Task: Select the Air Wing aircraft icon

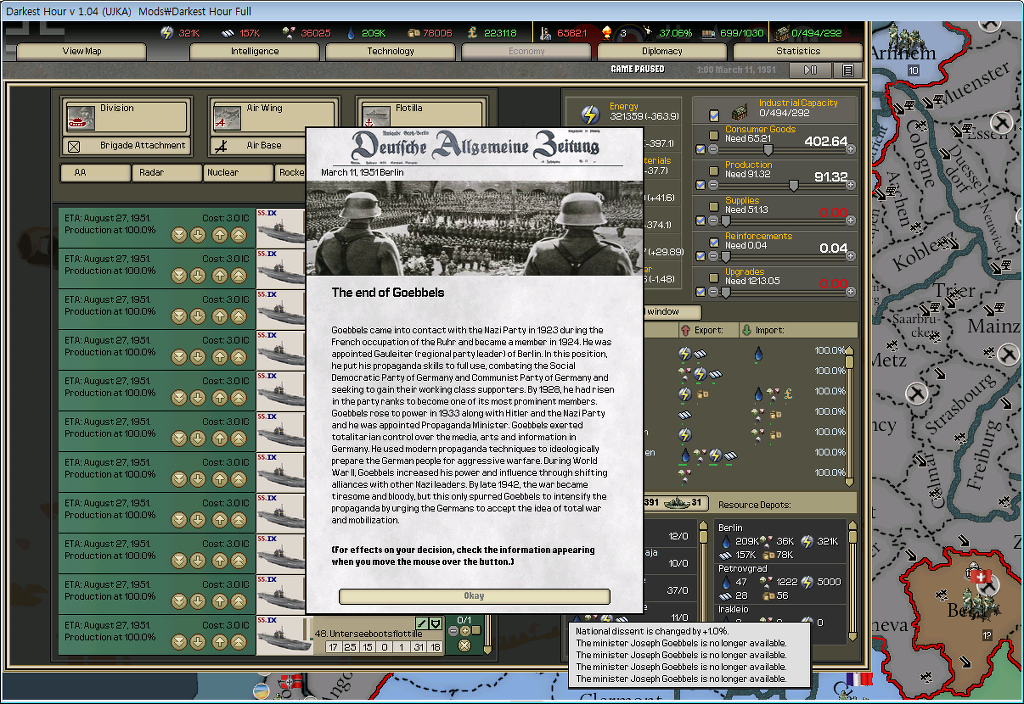Action: (x=229, y=116)
